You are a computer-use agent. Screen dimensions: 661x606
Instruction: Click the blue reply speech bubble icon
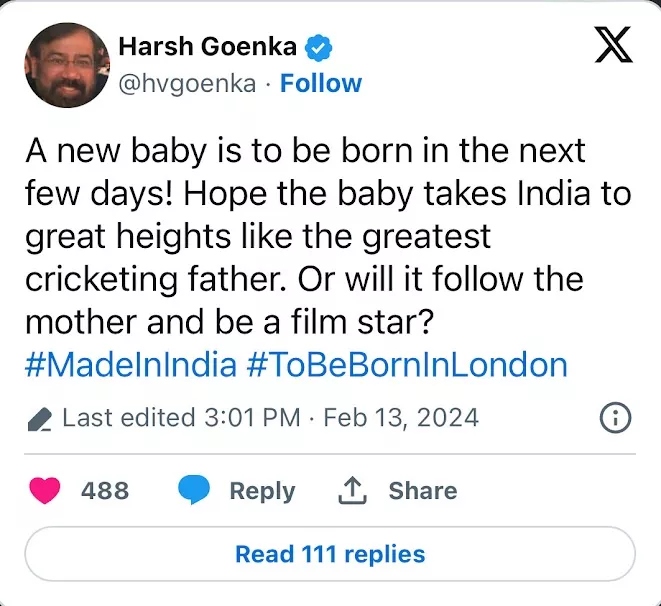click(194, 491)
